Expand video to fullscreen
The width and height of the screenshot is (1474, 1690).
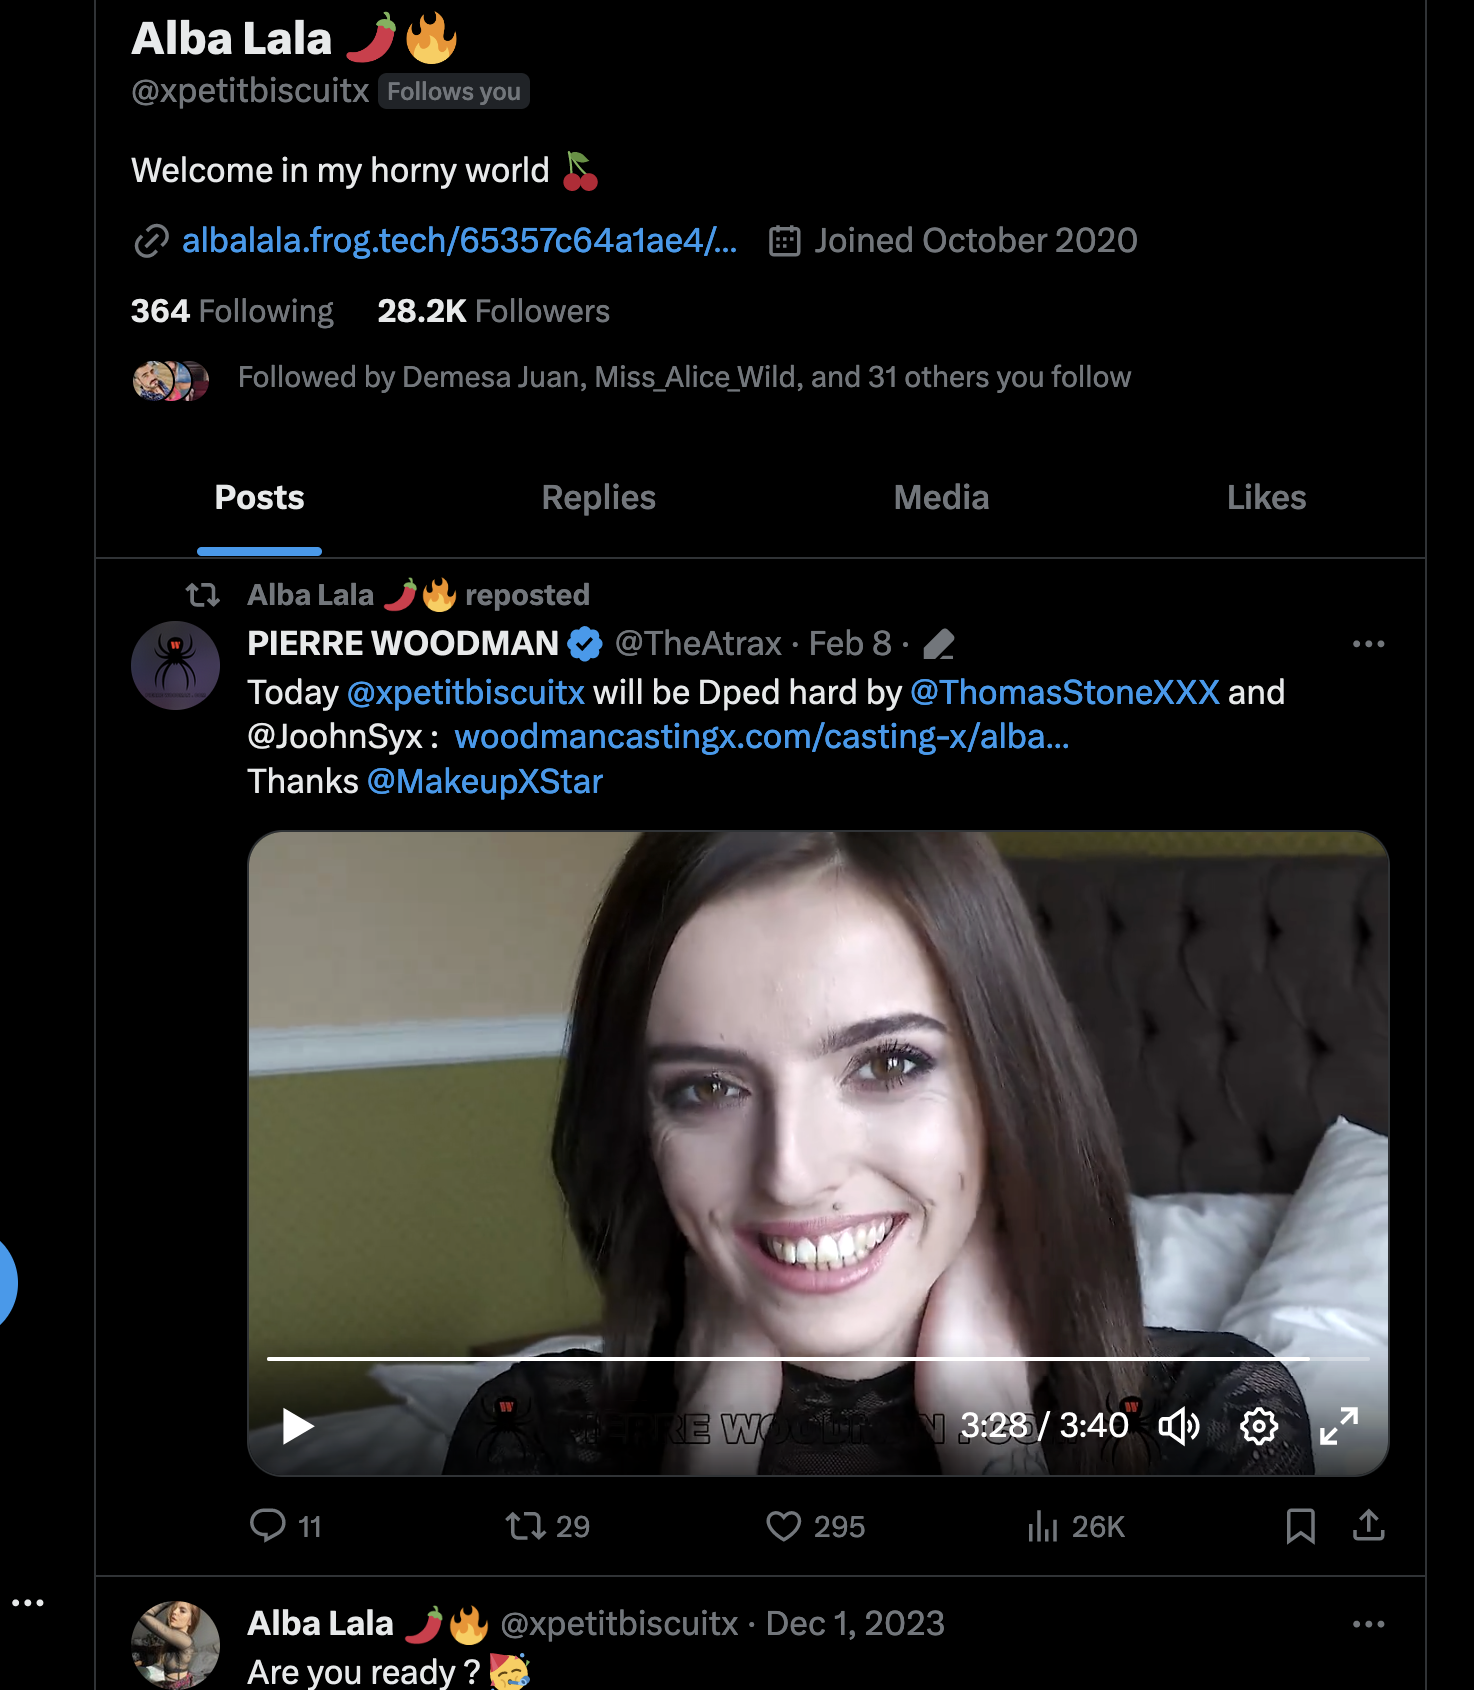(x=1338, y=1426)
